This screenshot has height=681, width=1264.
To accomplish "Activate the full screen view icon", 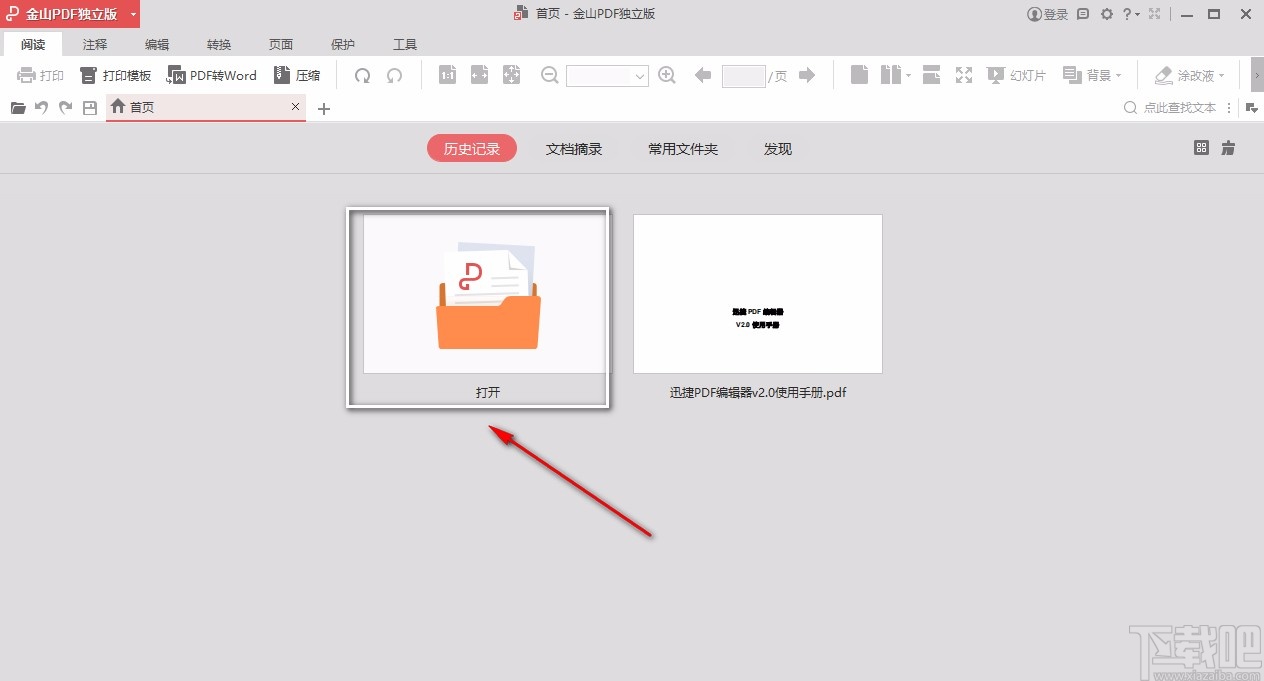I will click(964, 75).
